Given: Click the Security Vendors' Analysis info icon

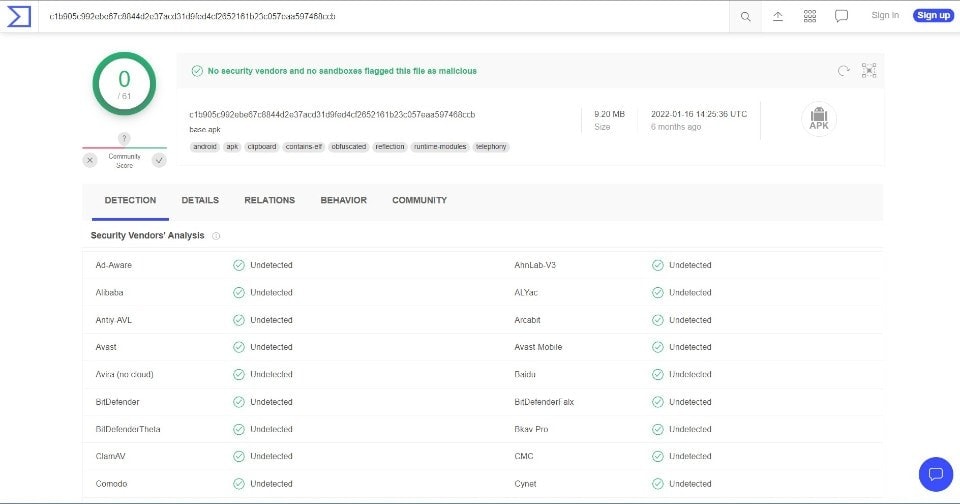Looking at the screenshot, I should pyautogui.click(x=216, y=236).
